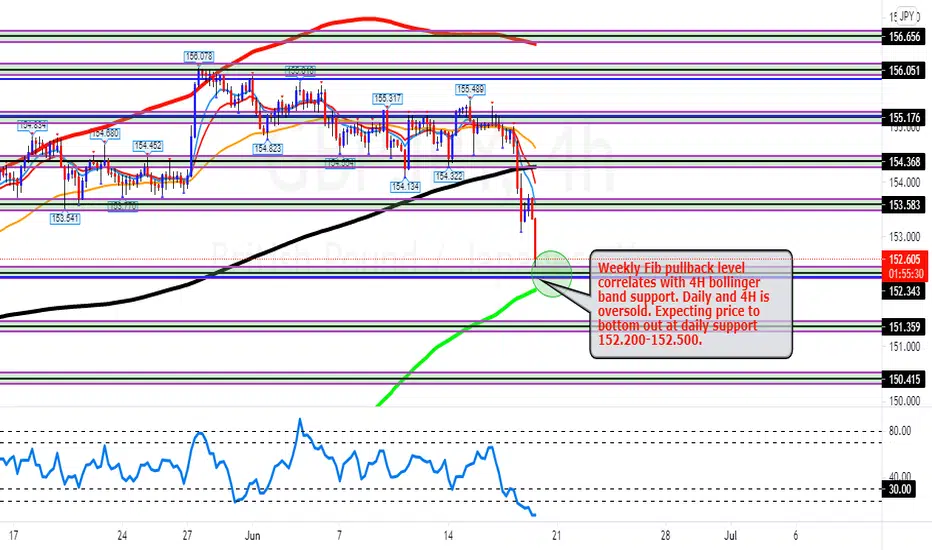This screenshot has width=932, height=550.
Task: Select the 156.656 price level label
Action: pyautogui.click(x=904, y=37)
